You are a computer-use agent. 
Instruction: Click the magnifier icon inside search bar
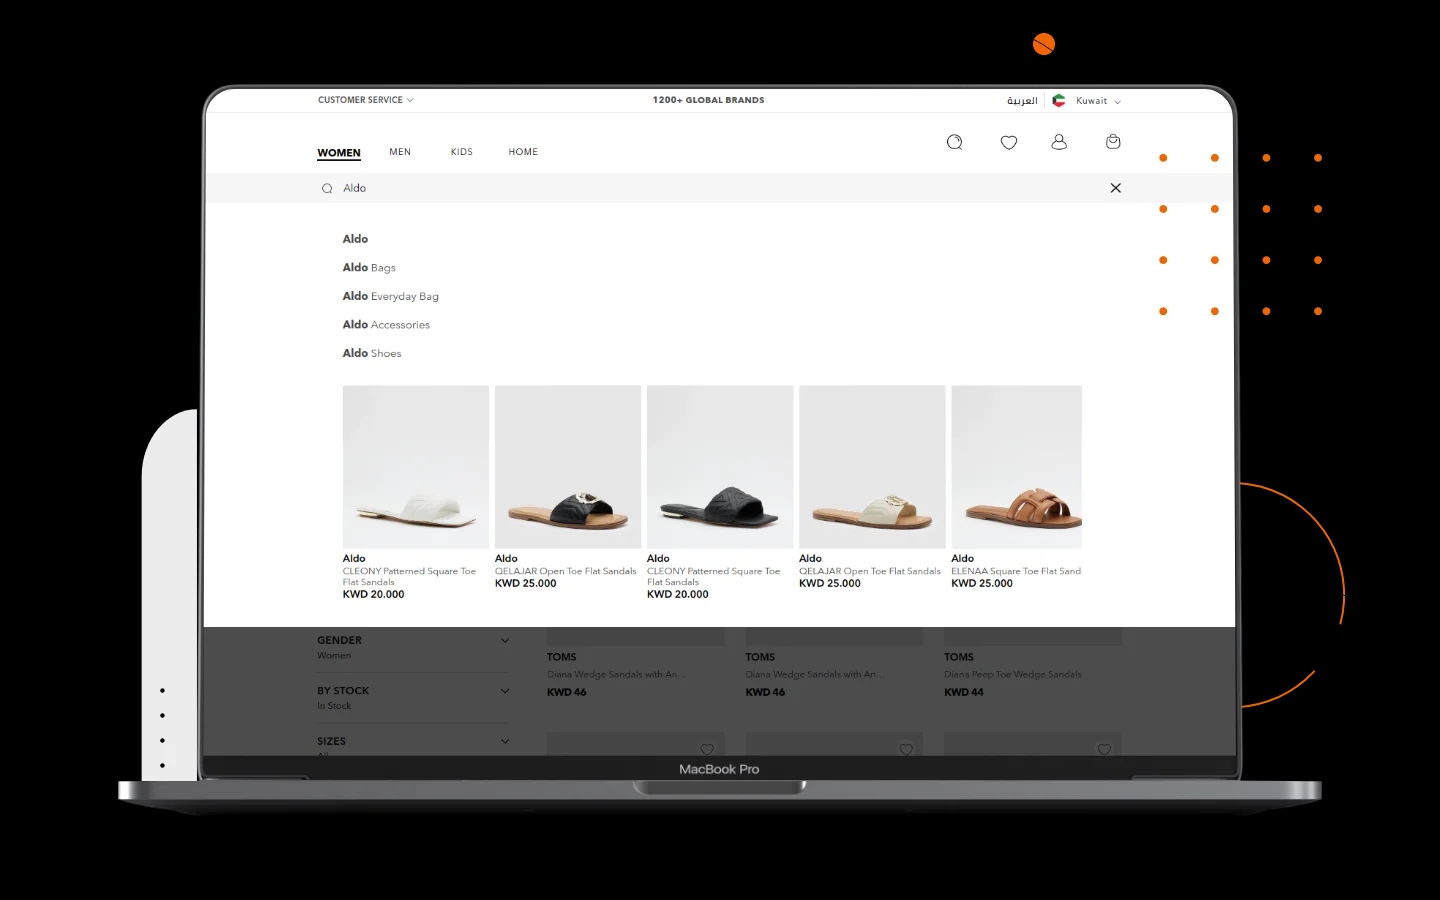click(x=327, y=188)
